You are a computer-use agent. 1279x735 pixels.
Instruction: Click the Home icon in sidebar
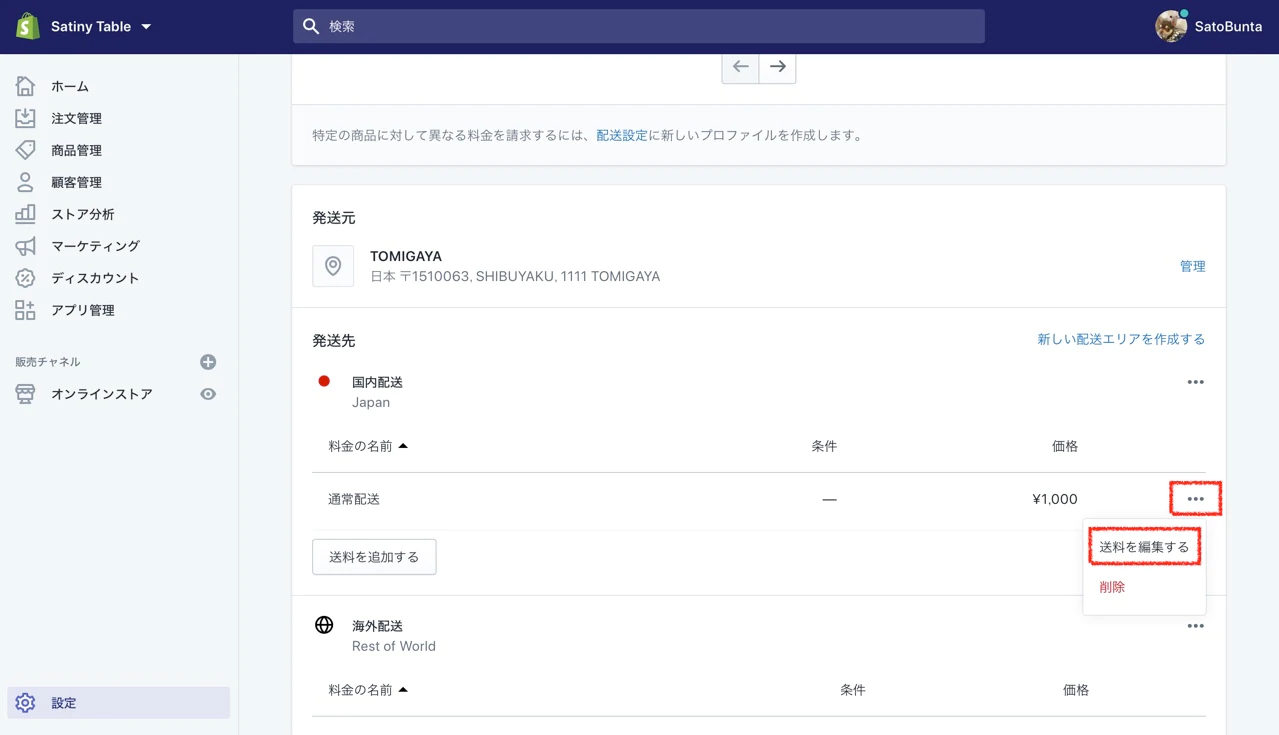25,86
